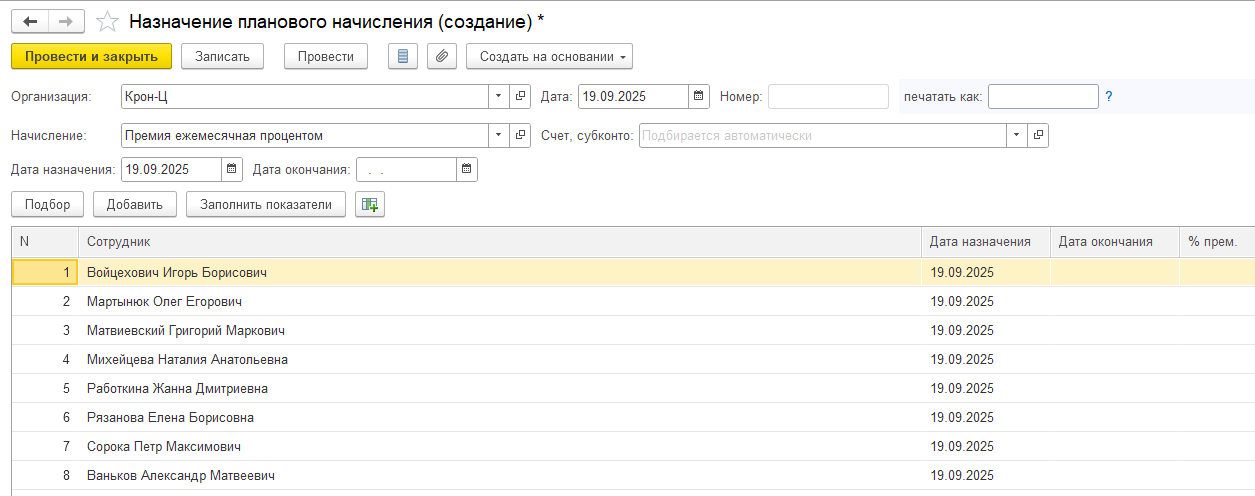Viewport: 1255px width, 496px height.
Task: Click the help question mark near печатать как
Action: pyautogui.click(x=1108, y=97)
